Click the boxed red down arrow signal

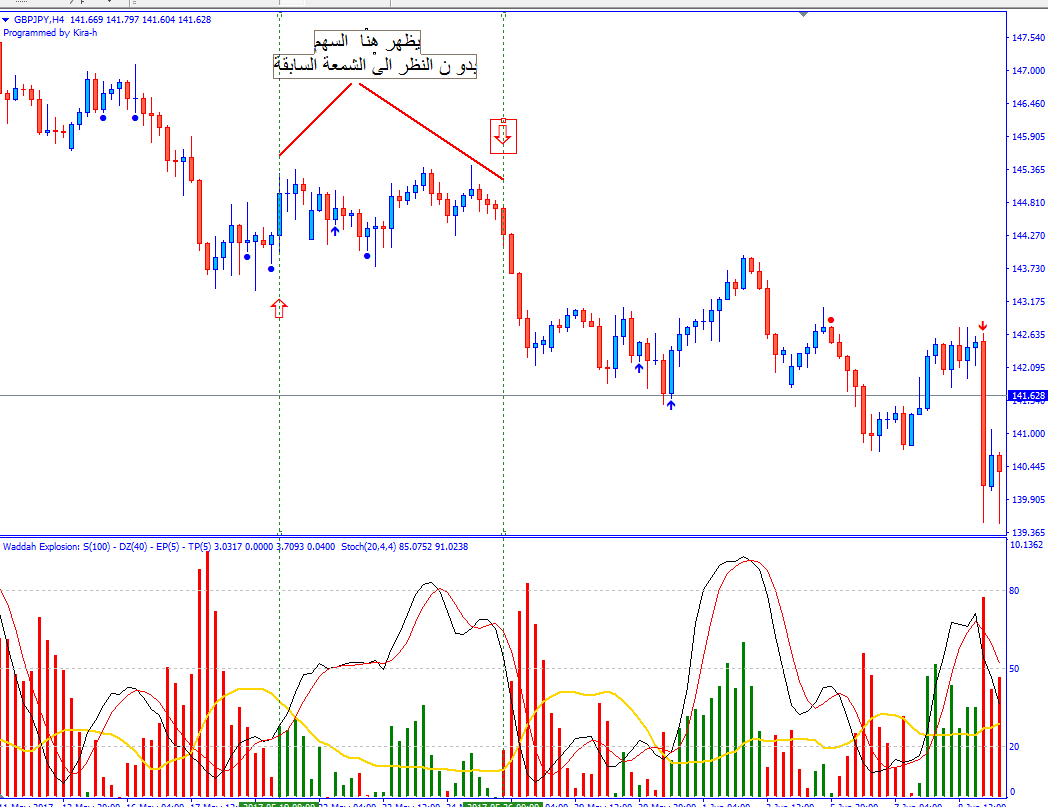[x=503, y=135]
